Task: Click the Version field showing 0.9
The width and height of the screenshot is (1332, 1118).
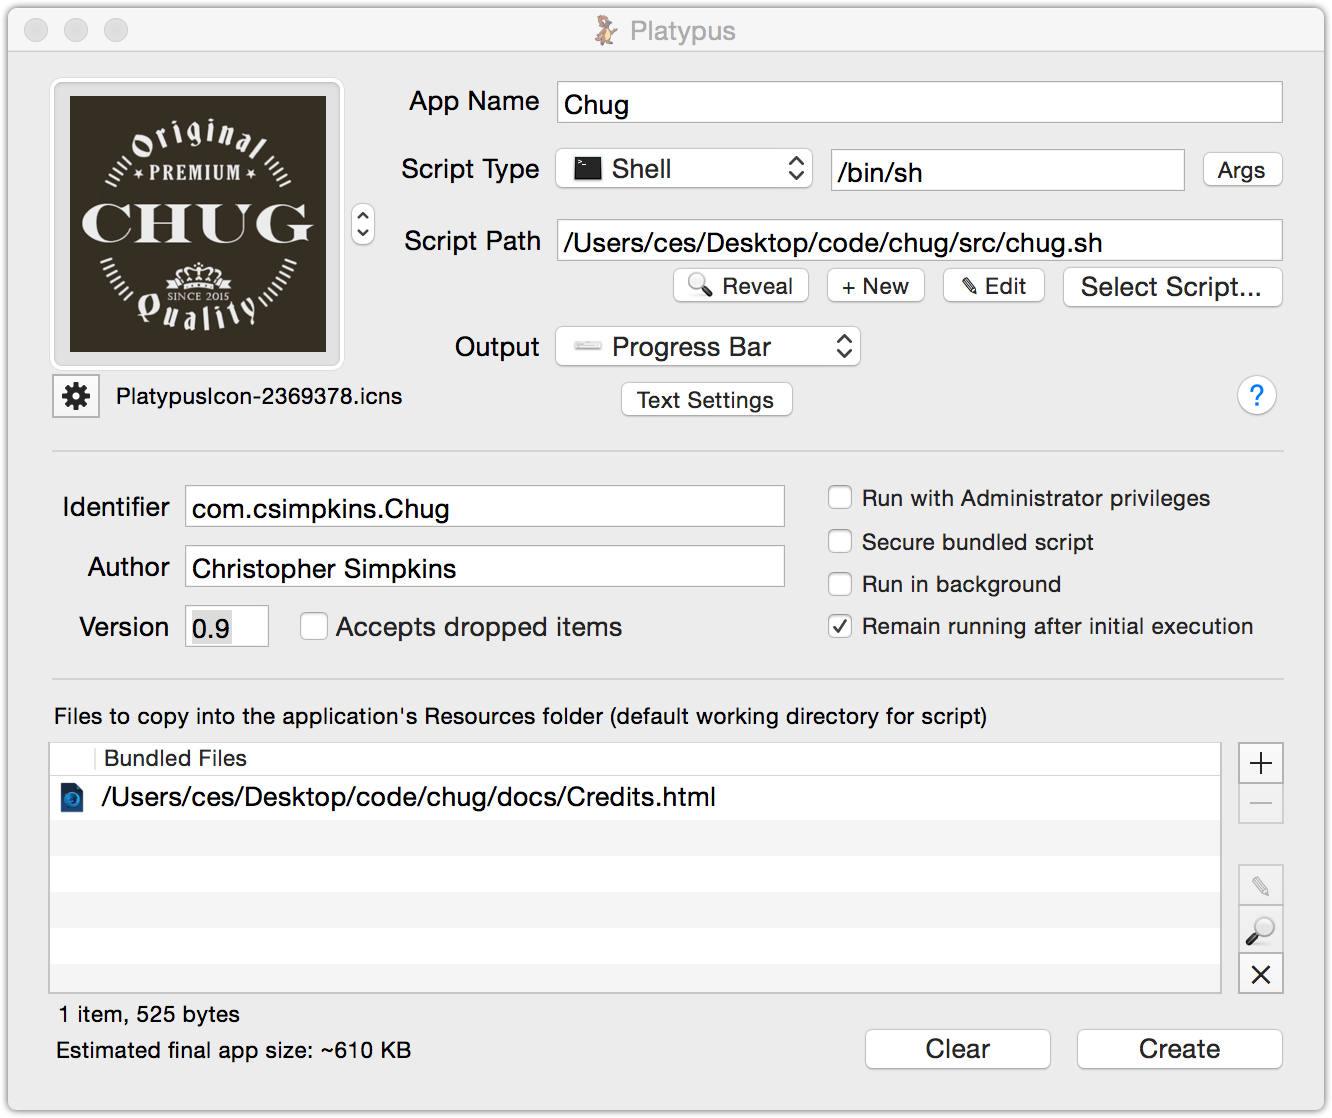Action: [x=227, y=627]
